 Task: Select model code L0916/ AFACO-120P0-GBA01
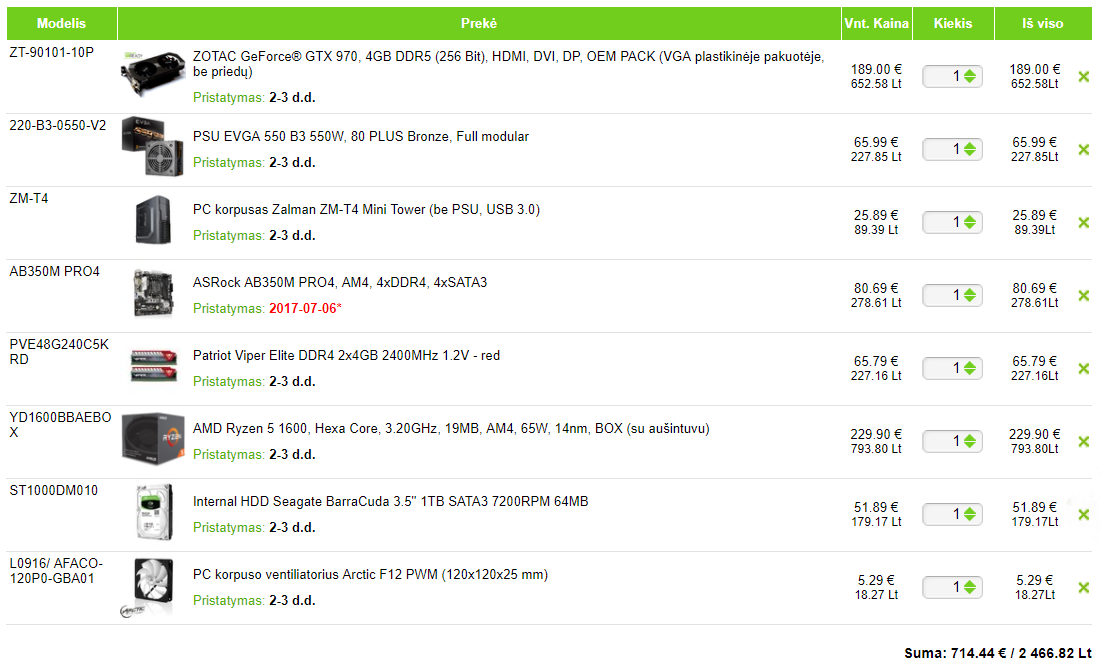[x=56, y=570]
